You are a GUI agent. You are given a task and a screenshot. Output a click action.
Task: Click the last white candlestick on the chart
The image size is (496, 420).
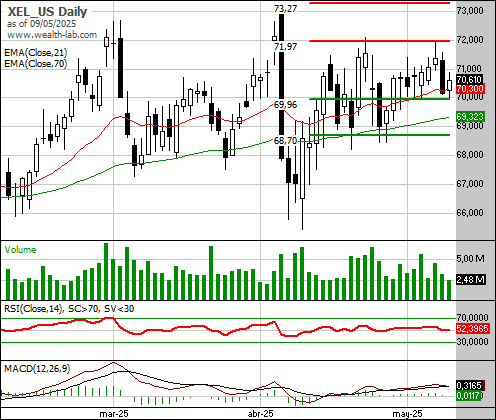pyautogui.click(x=449, y=85)
